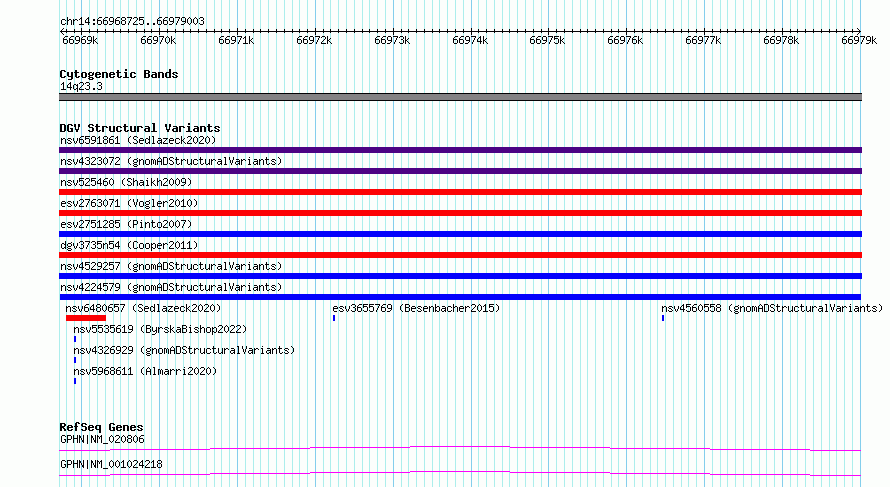Click the chr14:66968725..66979003 region label
The width and height of the screenshot is (890, 487).
click(x=132, y=21)
